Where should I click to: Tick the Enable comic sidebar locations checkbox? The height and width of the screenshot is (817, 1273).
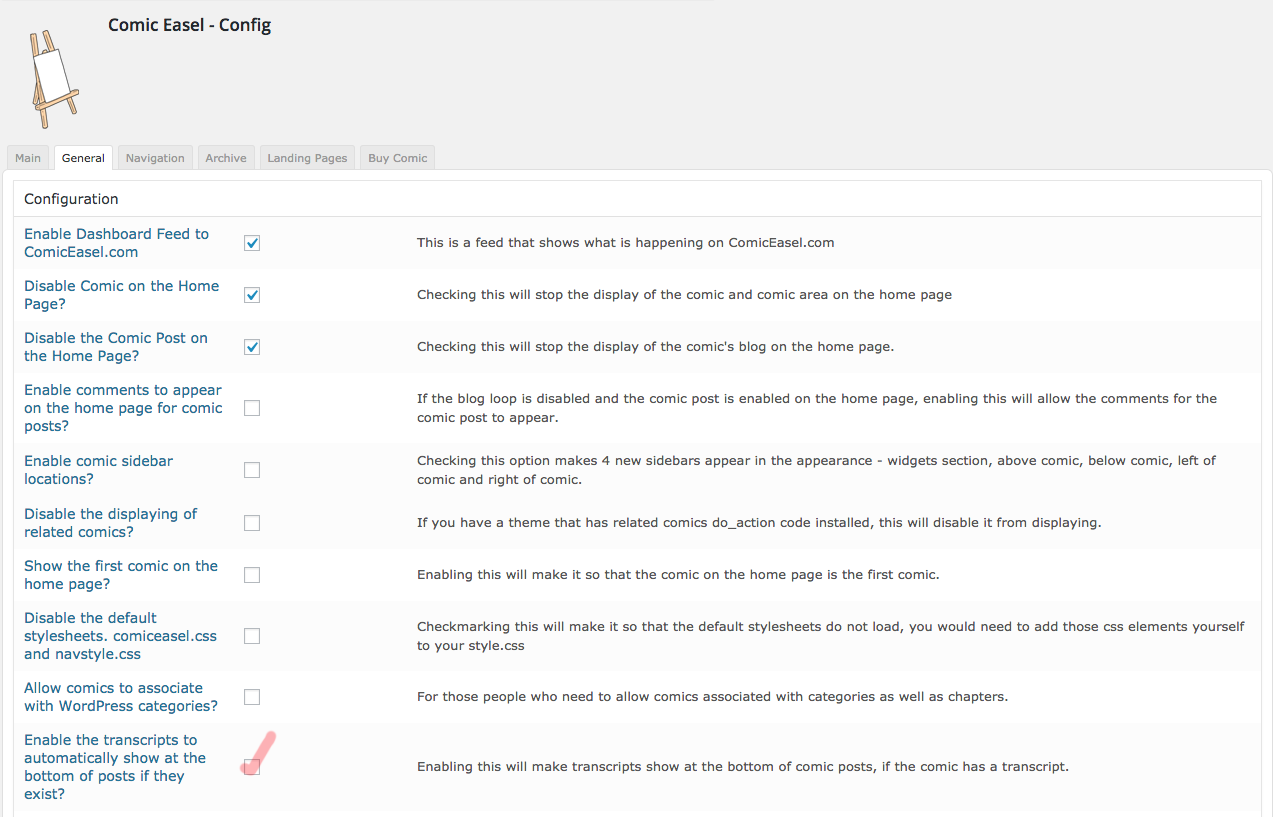pyautogui.click(x=252, y=470)
